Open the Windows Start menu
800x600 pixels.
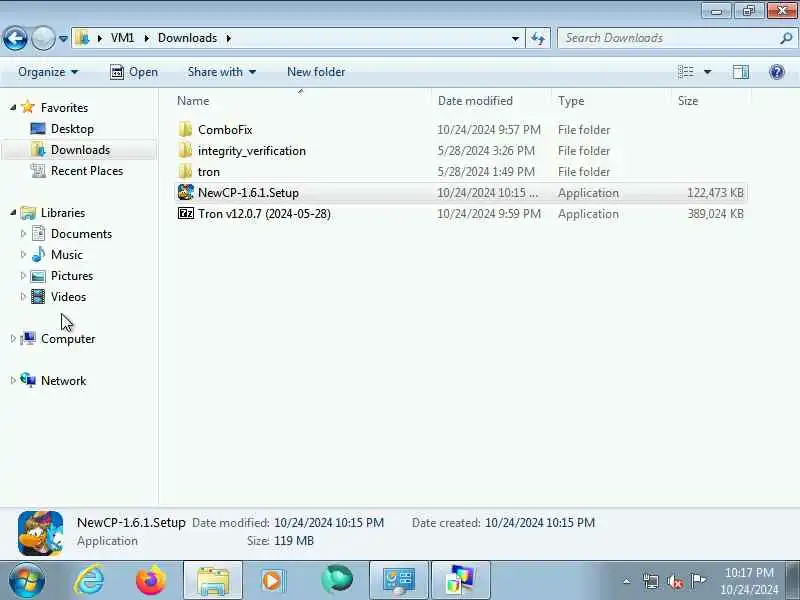pos(26,580)
